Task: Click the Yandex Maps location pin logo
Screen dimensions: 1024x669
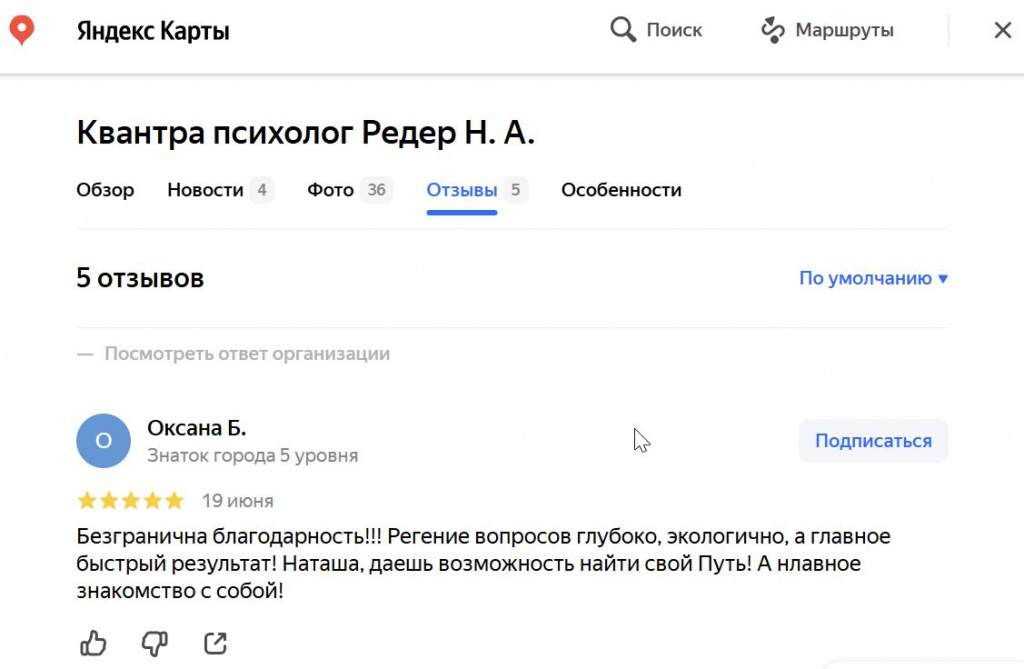Action: (22, 29)
